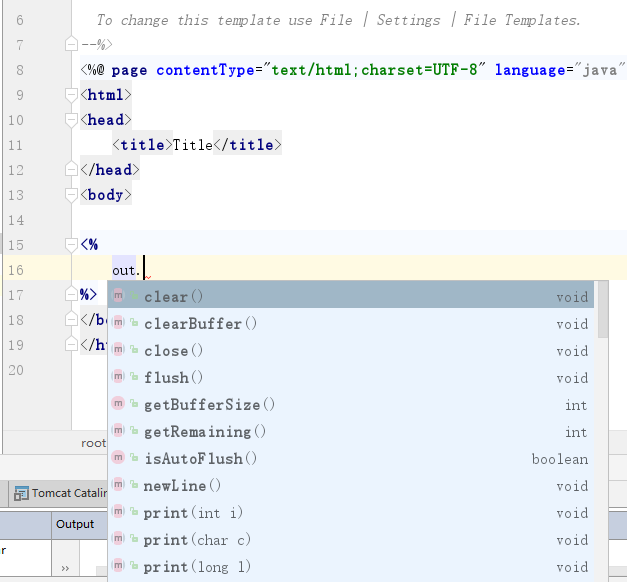Click line number 8 in gutter
Viewport: 627px width, 582px height.
tap(20, 70)
